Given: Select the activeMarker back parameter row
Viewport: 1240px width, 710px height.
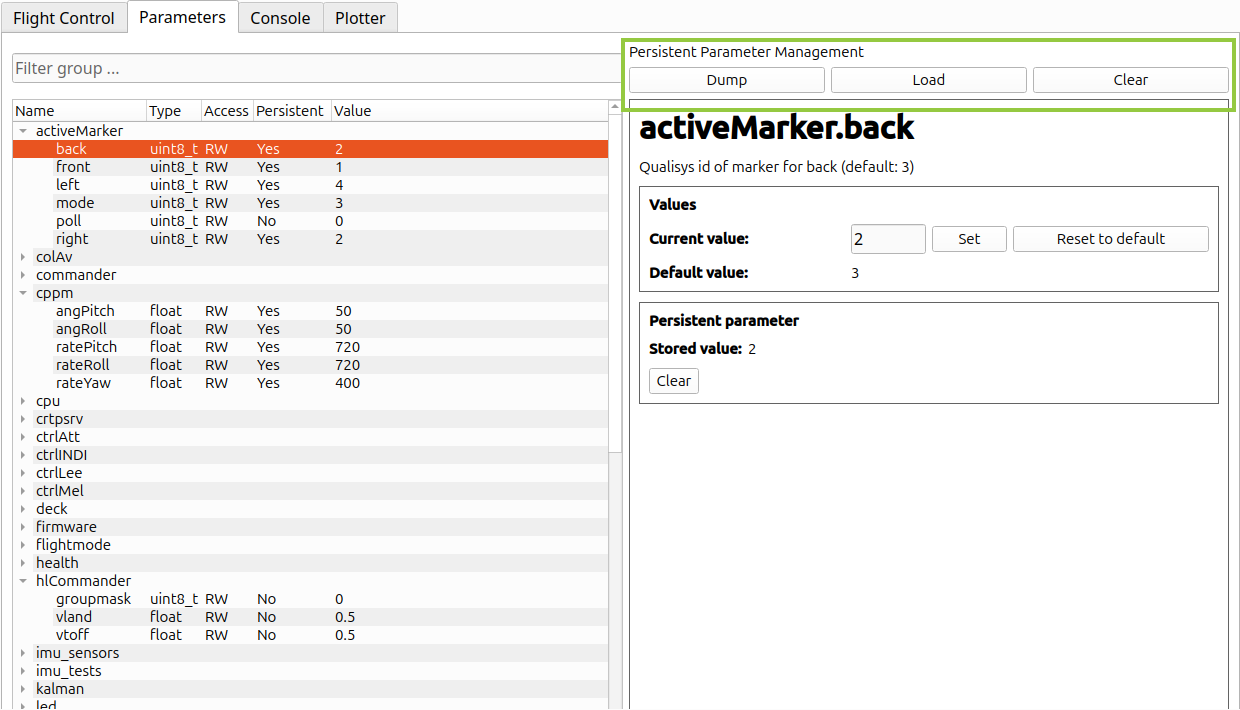Looking at the screenshot, I should 310,149.
